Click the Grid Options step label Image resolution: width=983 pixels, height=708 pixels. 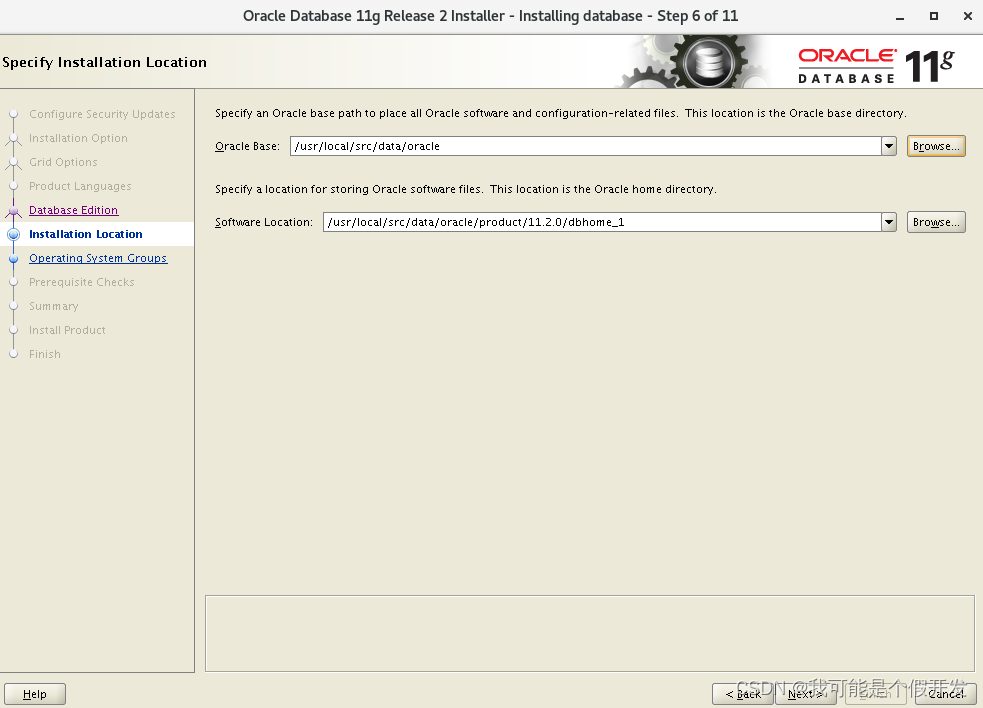click(x=63, y=162)
